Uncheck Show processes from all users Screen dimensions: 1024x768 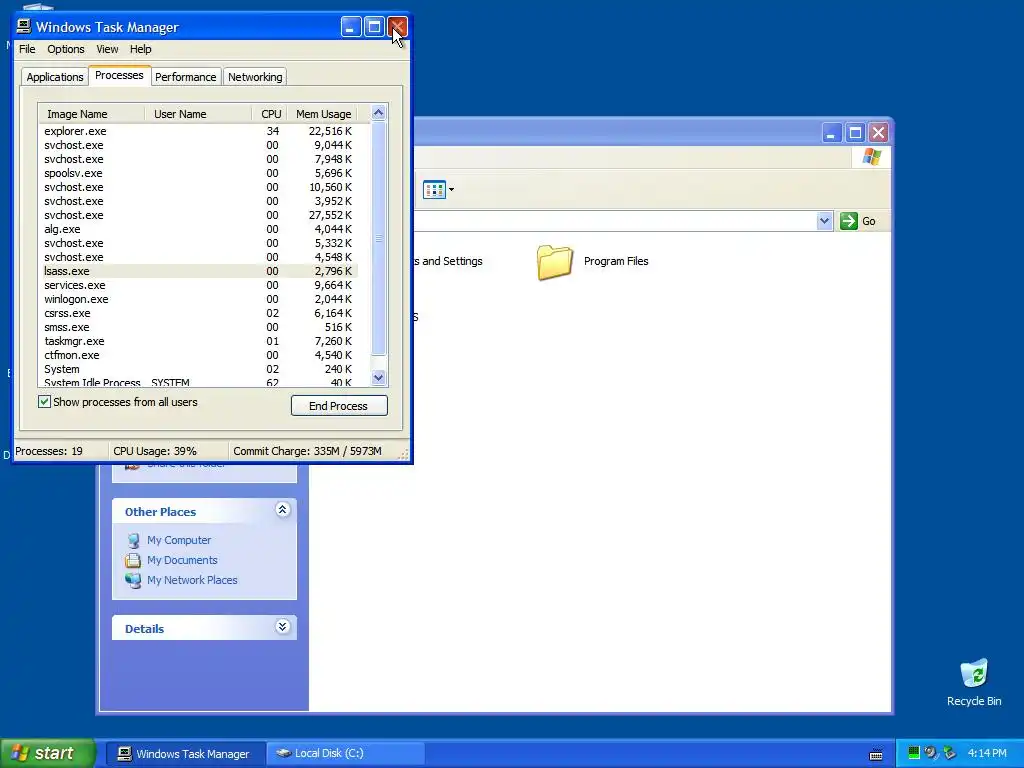point(44,402)
